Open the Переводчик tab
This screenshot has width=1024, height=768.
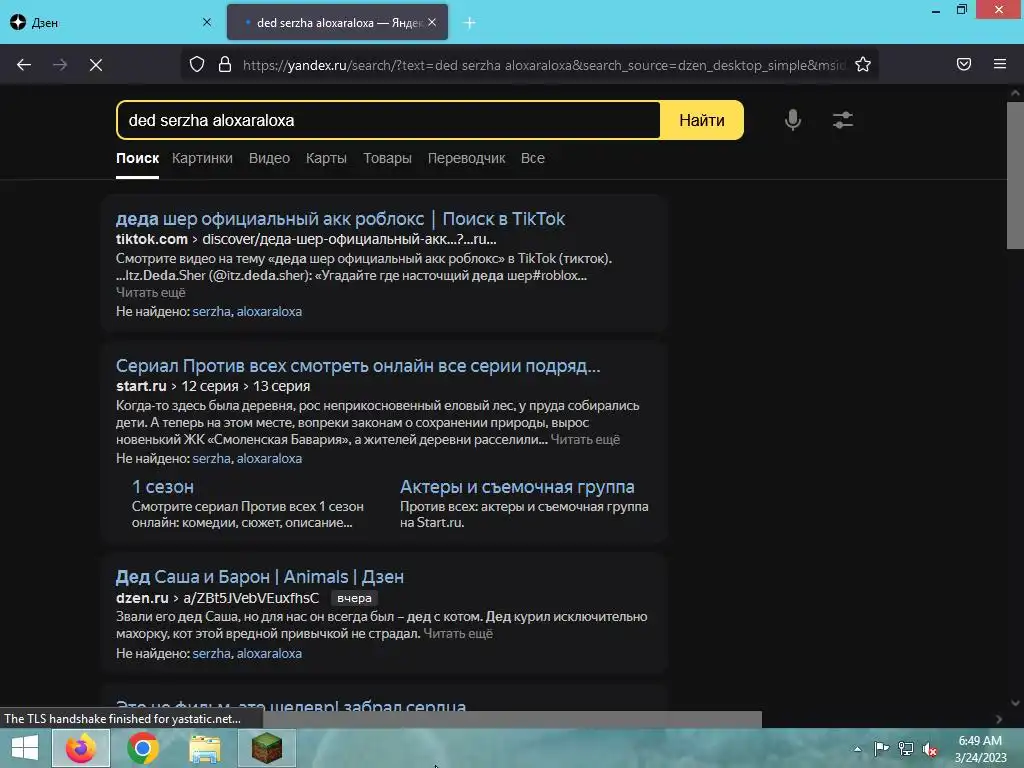click(466, 158)
